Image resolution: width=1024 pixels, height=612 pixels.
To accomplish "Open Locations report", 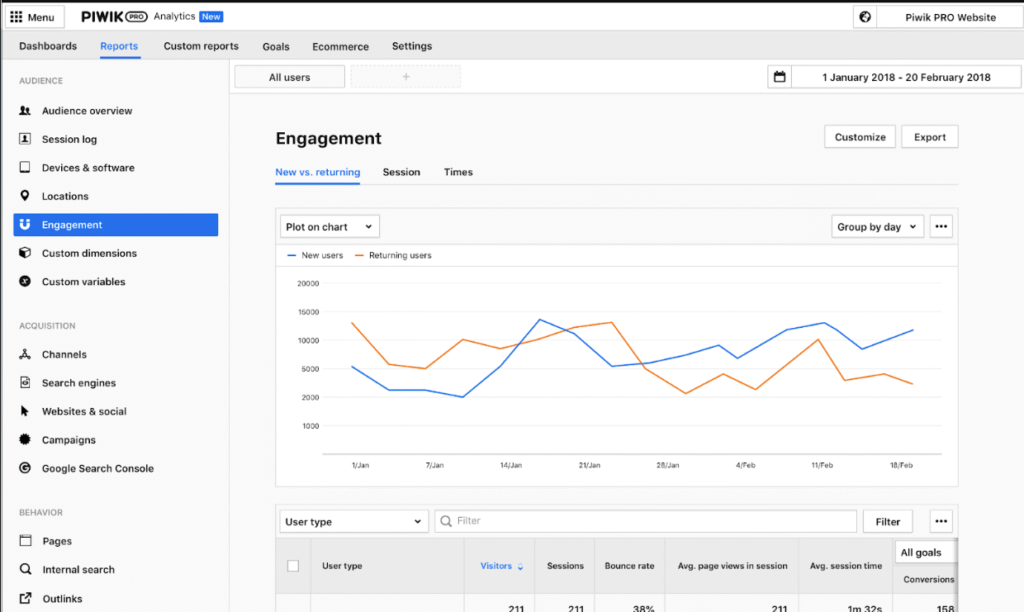I will pyautogui.click(x=65, y=196).
